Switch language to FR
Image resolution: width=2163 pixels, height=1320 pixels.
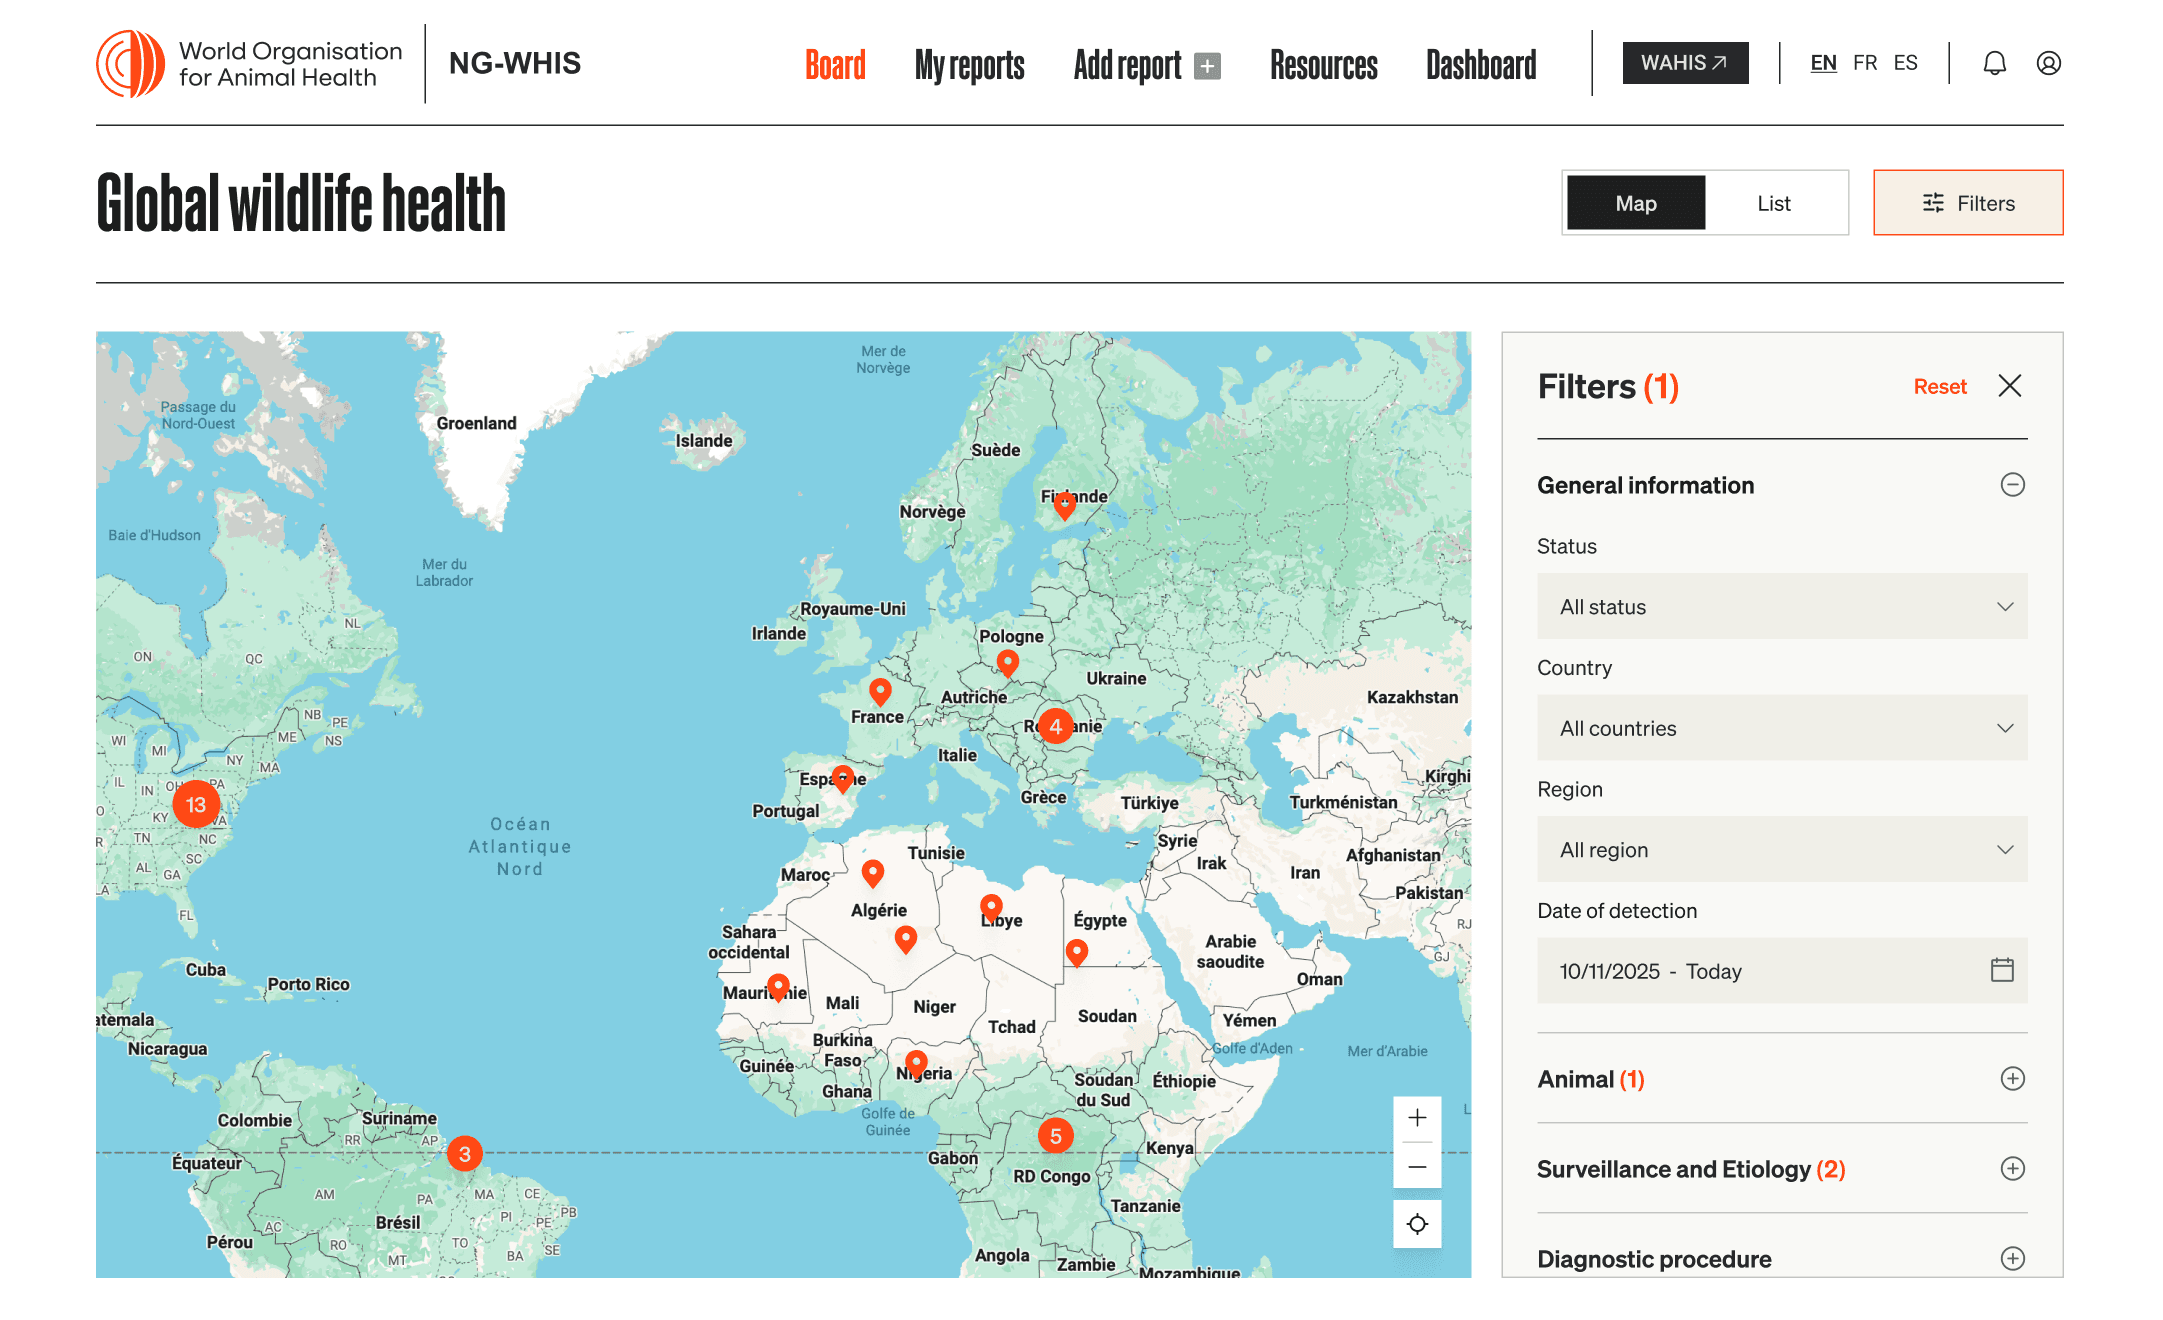pyautogui.click(x=1864, y=63)
